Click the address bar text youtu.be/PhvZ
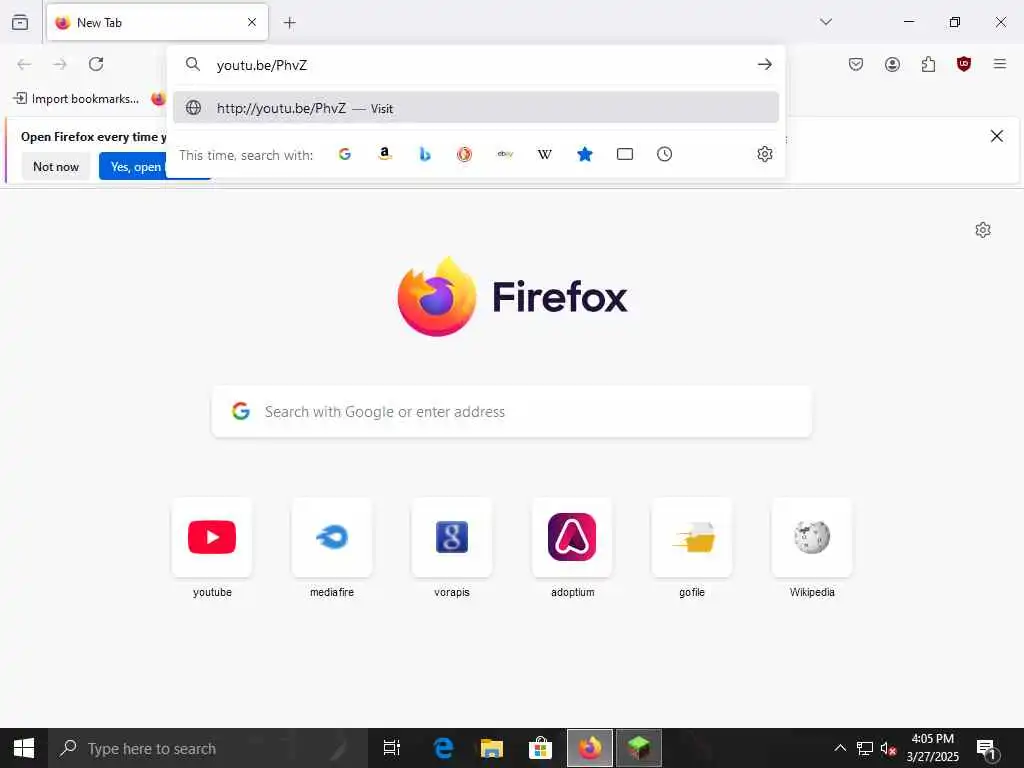Viewport: 1024px width, 768px height. coord(262,65)
